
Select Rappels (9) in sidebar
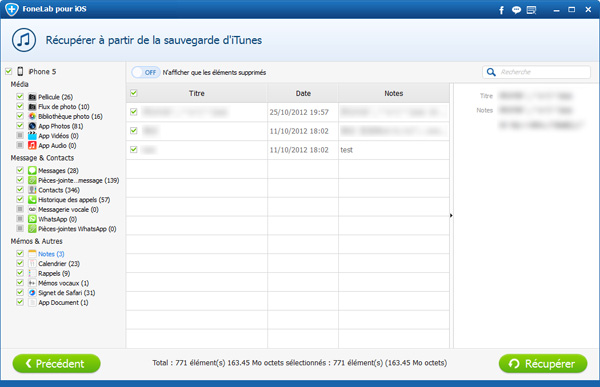pos(54,273)
